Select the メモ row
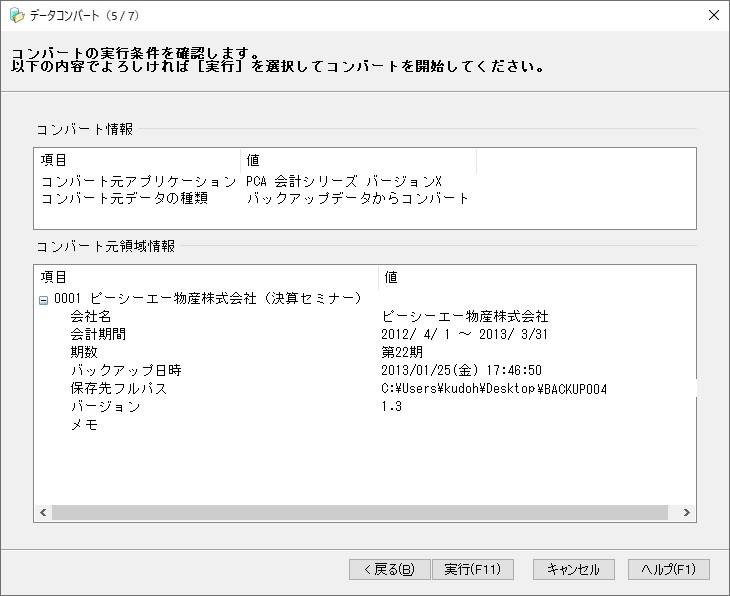 click(82, 425)
